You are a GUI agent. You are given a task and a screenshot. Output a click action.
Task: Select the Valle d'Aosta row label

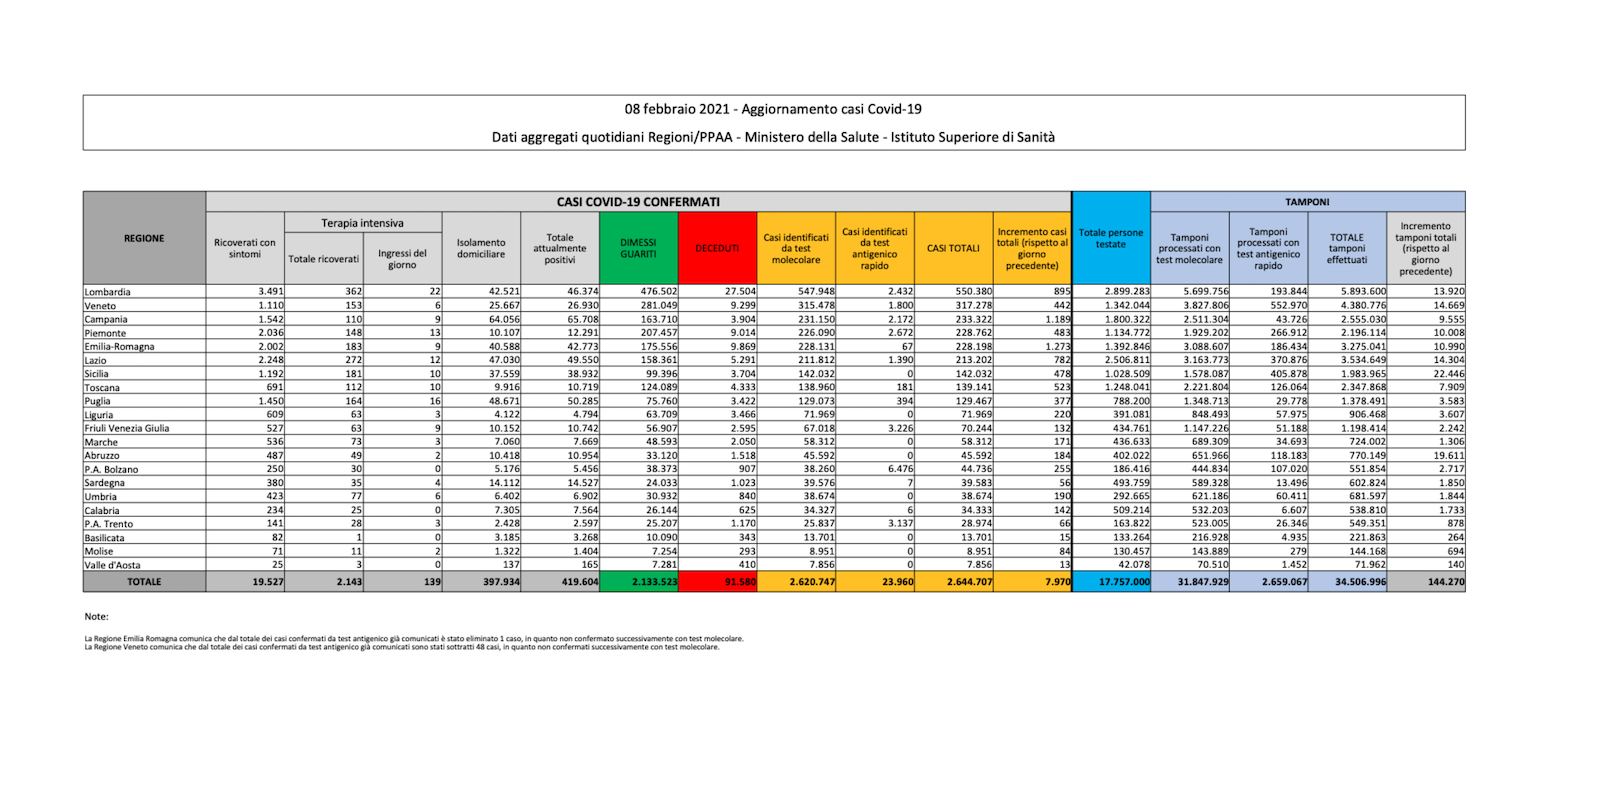coord(113,565)
